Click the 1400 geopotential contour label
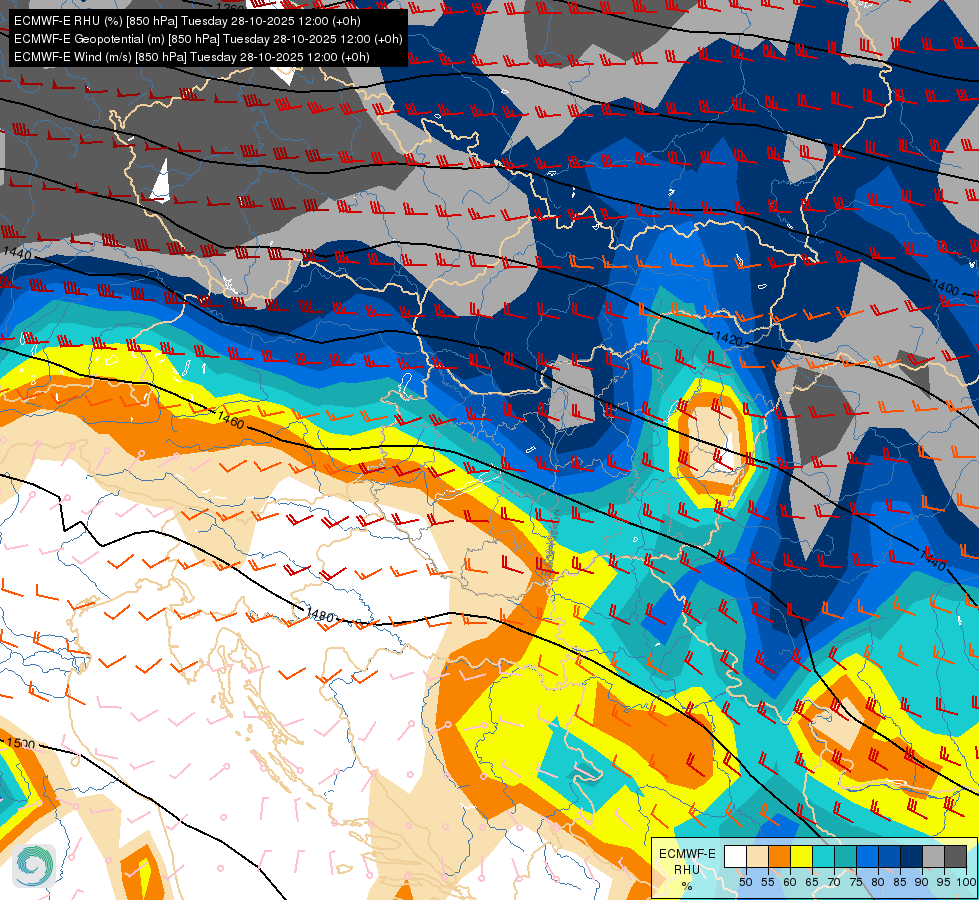 click(x=945, y=287)
